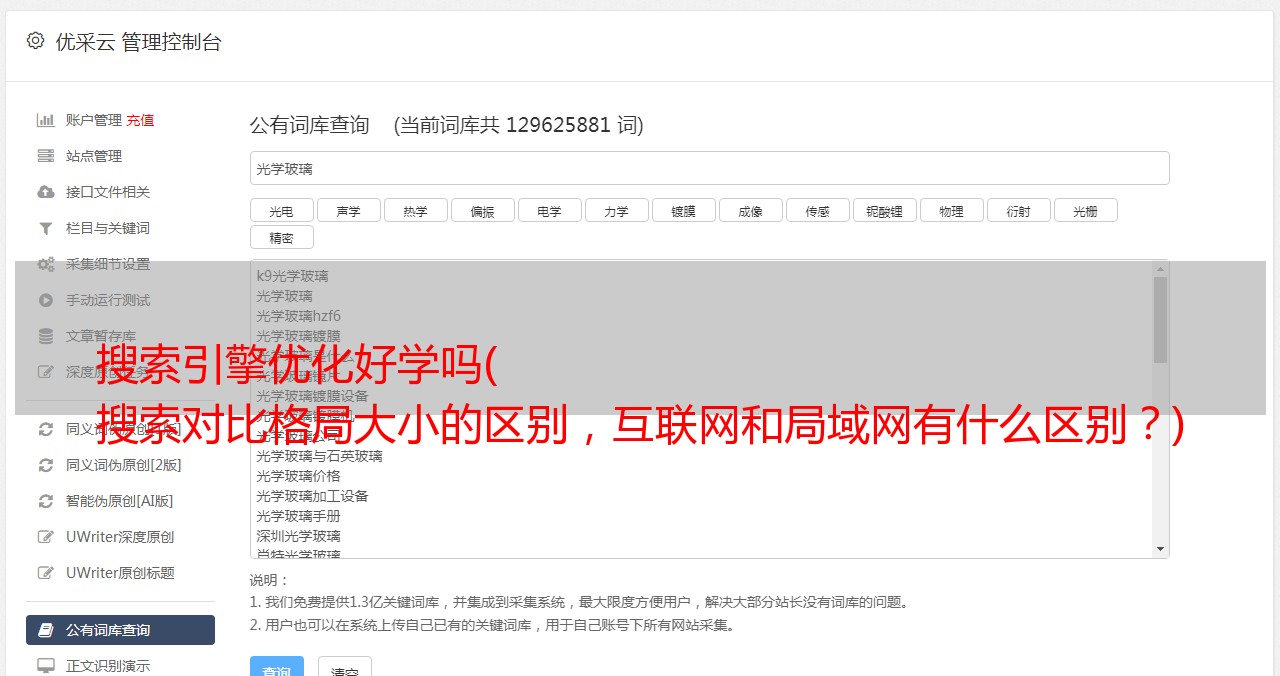Open 智能伪原创[AI版] via its refresh icon
The height and width of the screenshot is (676, 1280).
point(45,501)
